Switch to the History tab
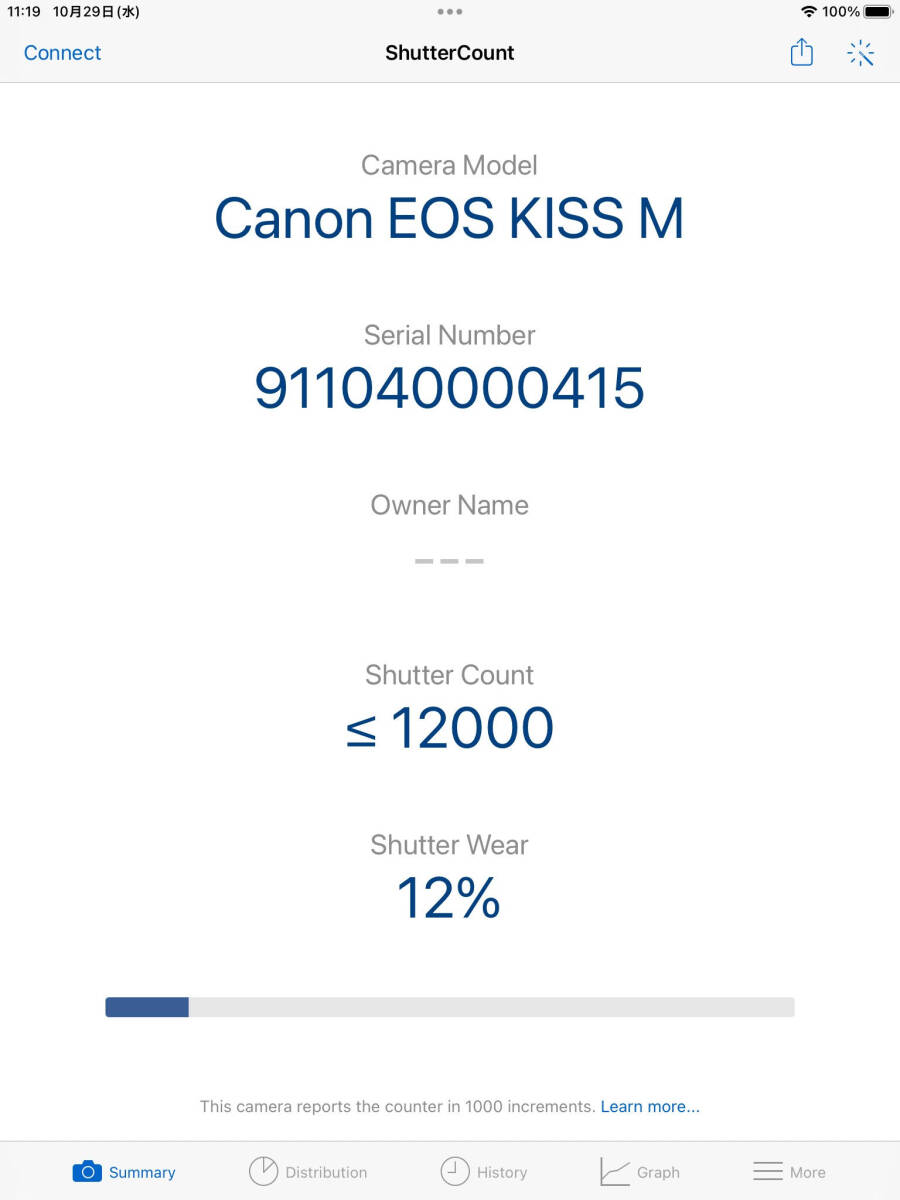 [x=502, y=1172]
